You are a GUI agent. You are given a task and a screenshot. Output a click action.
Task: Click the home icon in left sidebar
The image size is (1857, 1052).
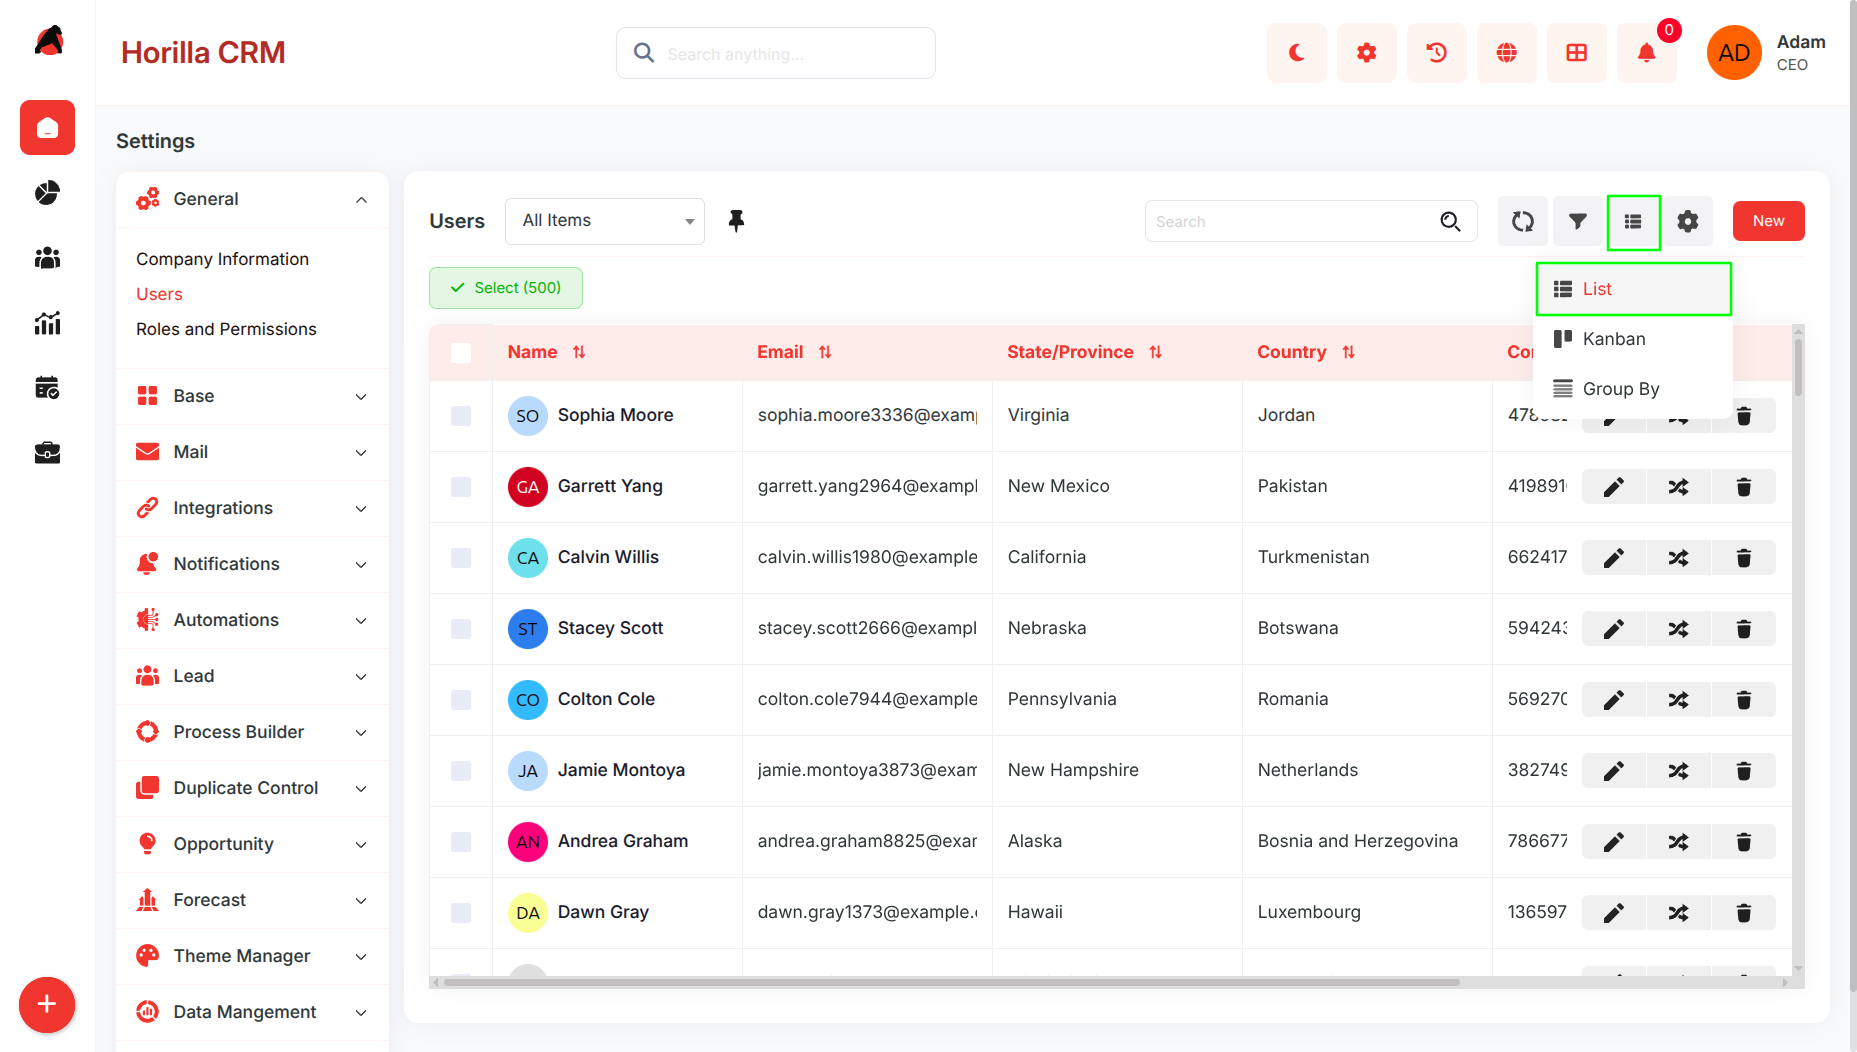(x=47, y=127)
